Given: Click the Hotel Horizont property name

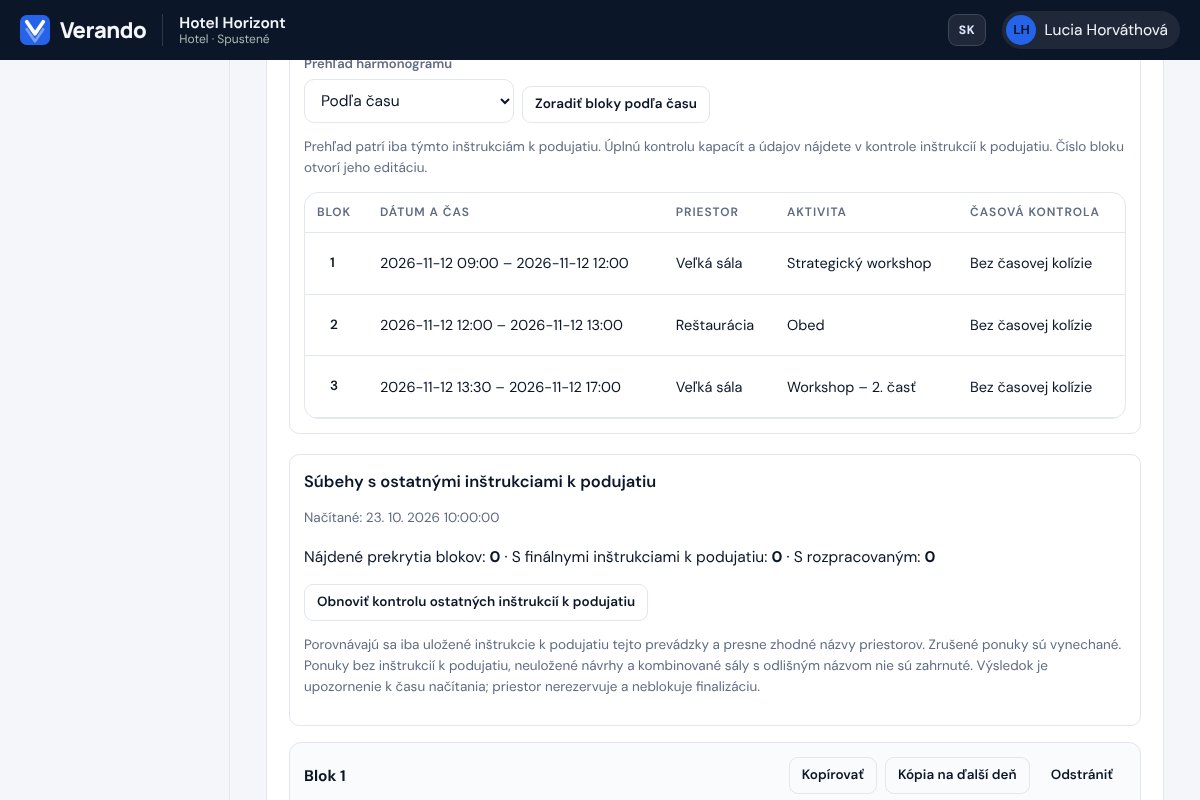Looking at the screenshot, I should (232, 22).
